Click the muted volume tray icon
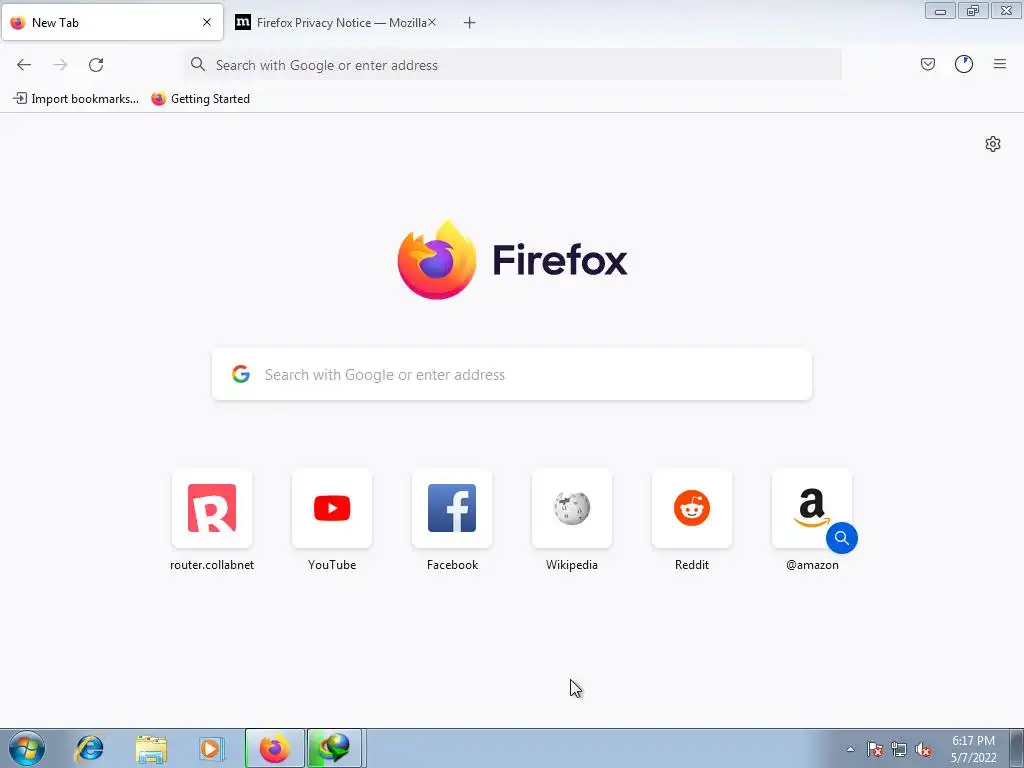The height and width of the screenshot is (768, 1024). coord(923,749)
